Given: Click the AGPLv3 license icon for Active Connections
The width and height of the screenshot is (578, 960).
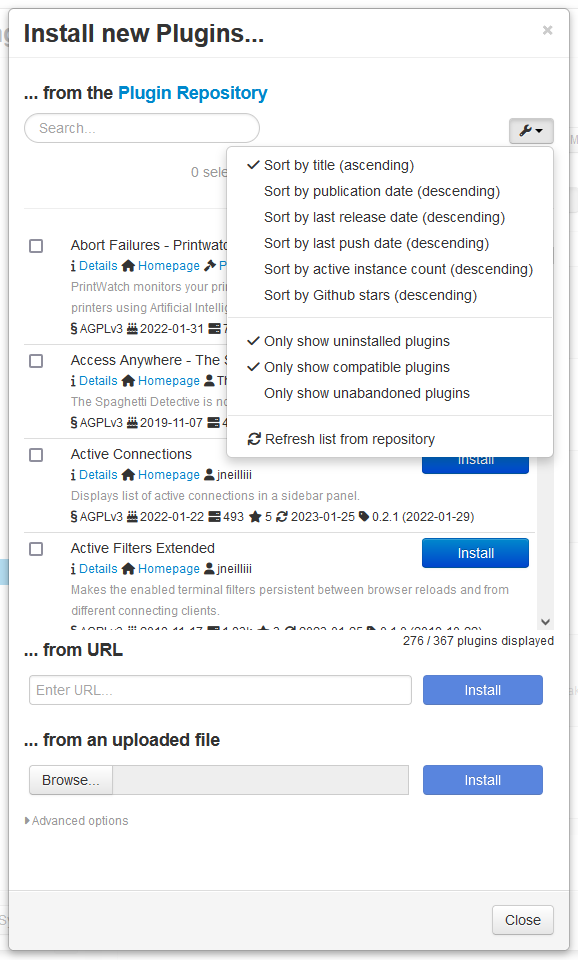Looking at the screenshot, I should (x=73, y=516).
